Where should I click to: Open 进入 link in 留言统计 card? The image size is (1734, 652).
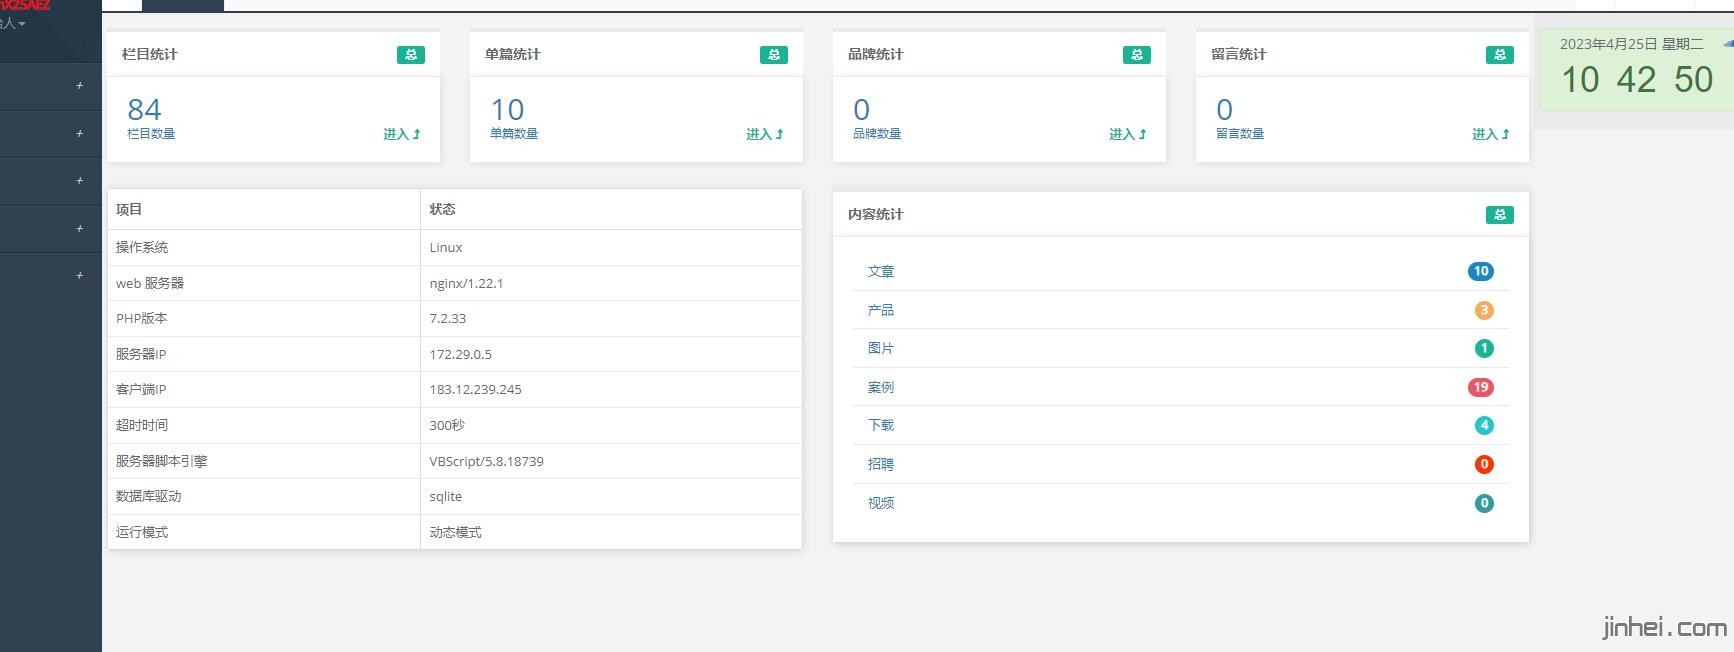coord(1491,134)
